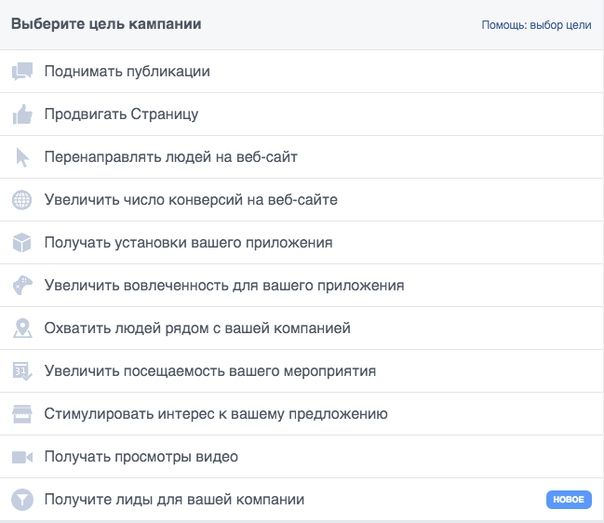Click the video camera icon for video views

[22, 457]
